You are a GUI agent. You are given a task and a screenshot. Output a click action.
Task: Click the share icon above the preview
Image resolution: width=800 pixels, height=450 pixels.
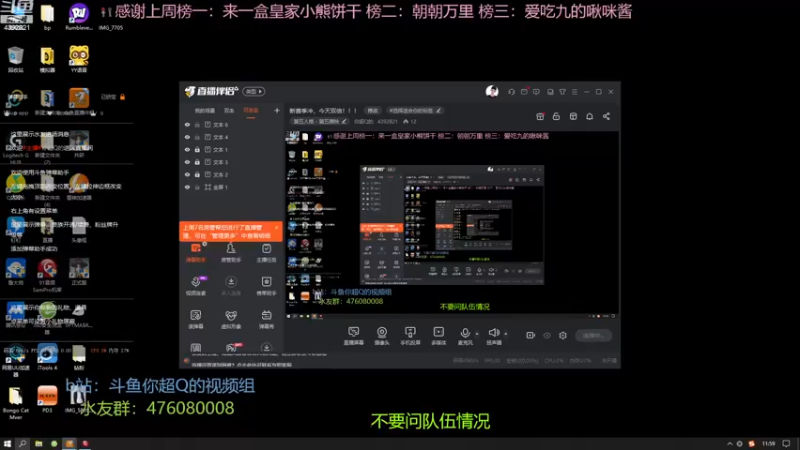click(x=606, y=116)
